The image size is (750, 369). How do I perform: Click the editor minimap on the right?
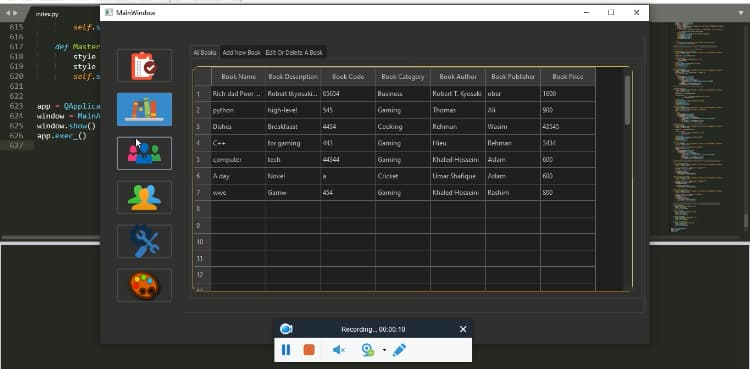696,127
